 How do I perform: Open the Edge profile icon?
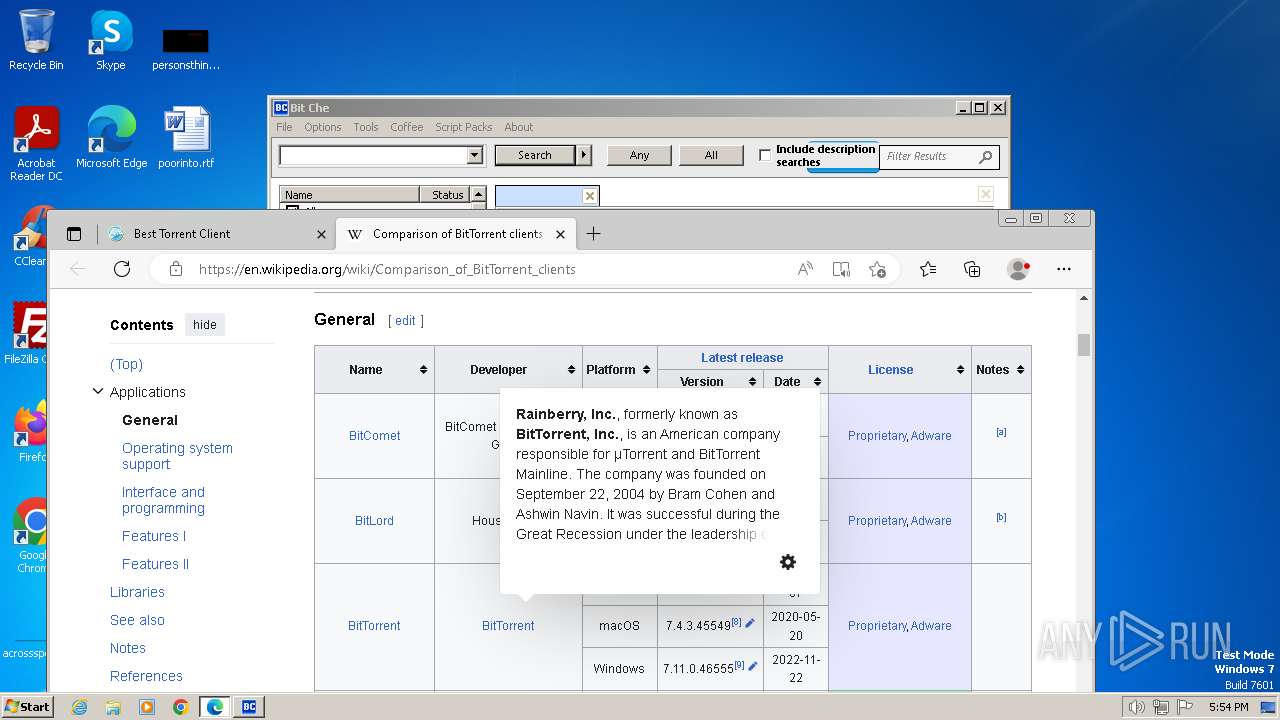tap(1018, 269)
